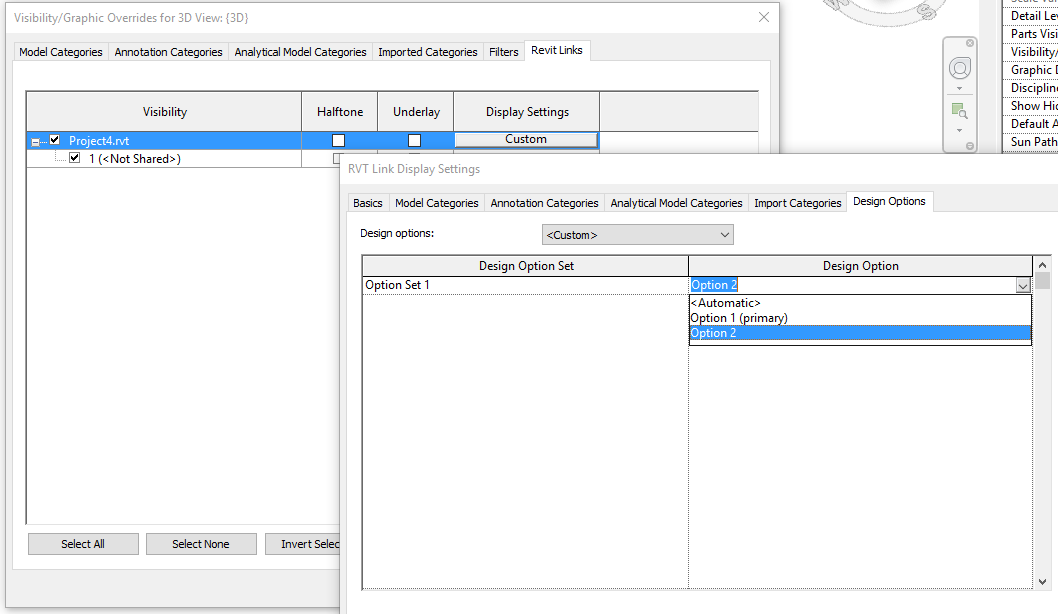The image size is (1058, 614).
Task: Open the arrow below the Zoom icon
Action: [x=959, y=131]
